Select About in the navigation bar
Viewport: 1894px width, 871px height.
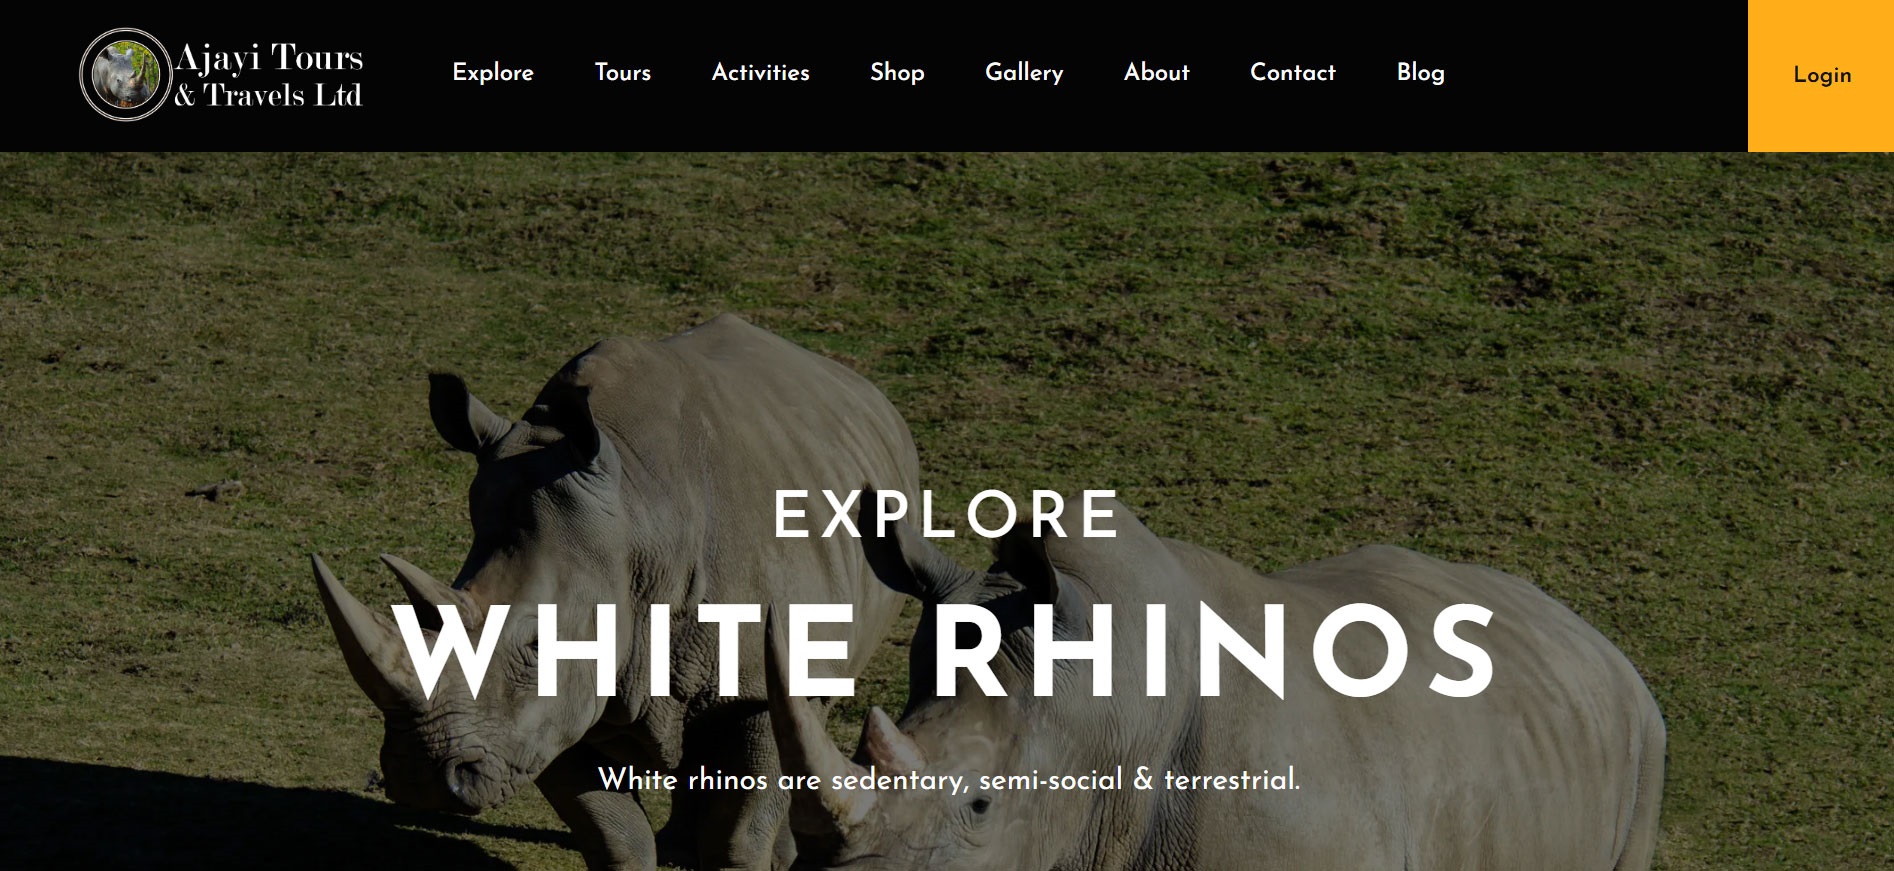(x=1157, y=73)
